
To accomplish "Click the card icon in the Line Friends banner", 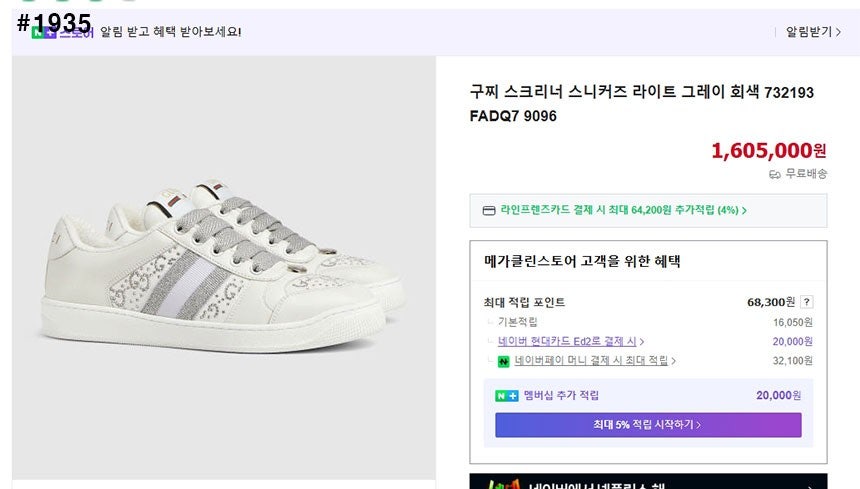I will tap(489, 211).
